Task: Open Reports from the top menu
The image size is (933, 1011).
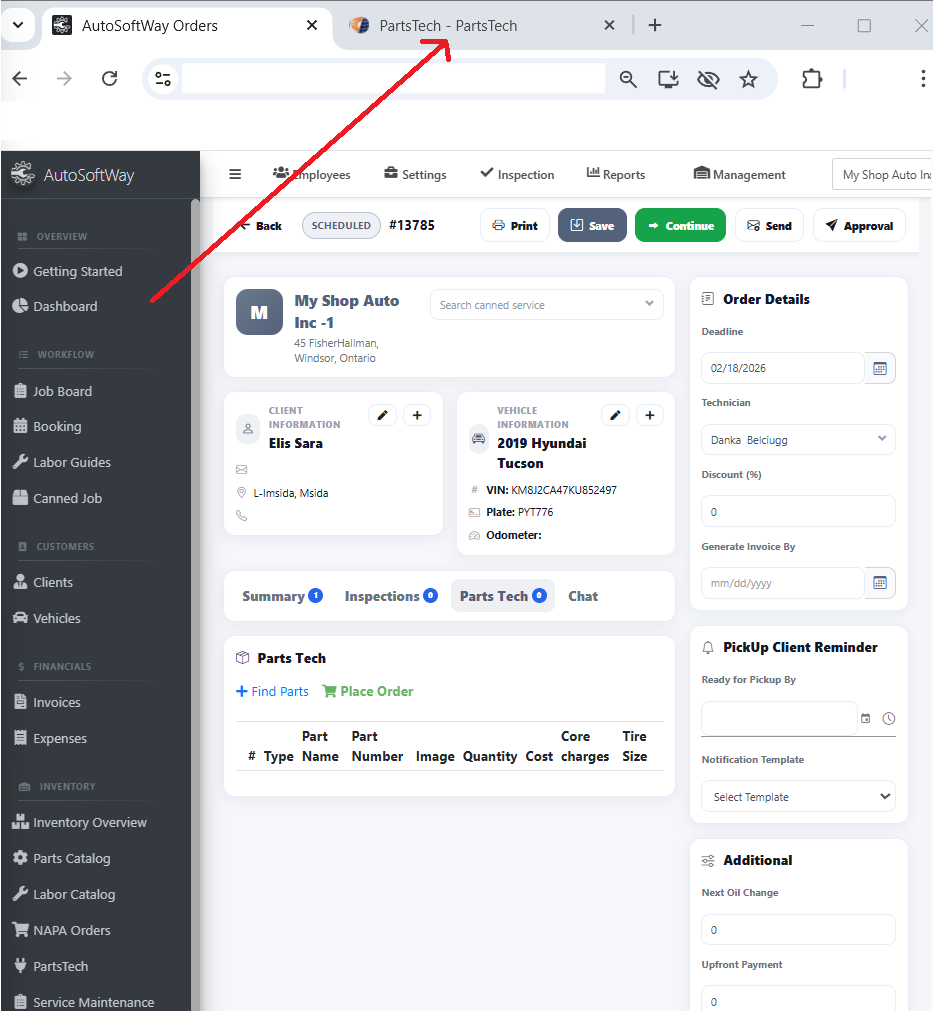Action: 615,174
